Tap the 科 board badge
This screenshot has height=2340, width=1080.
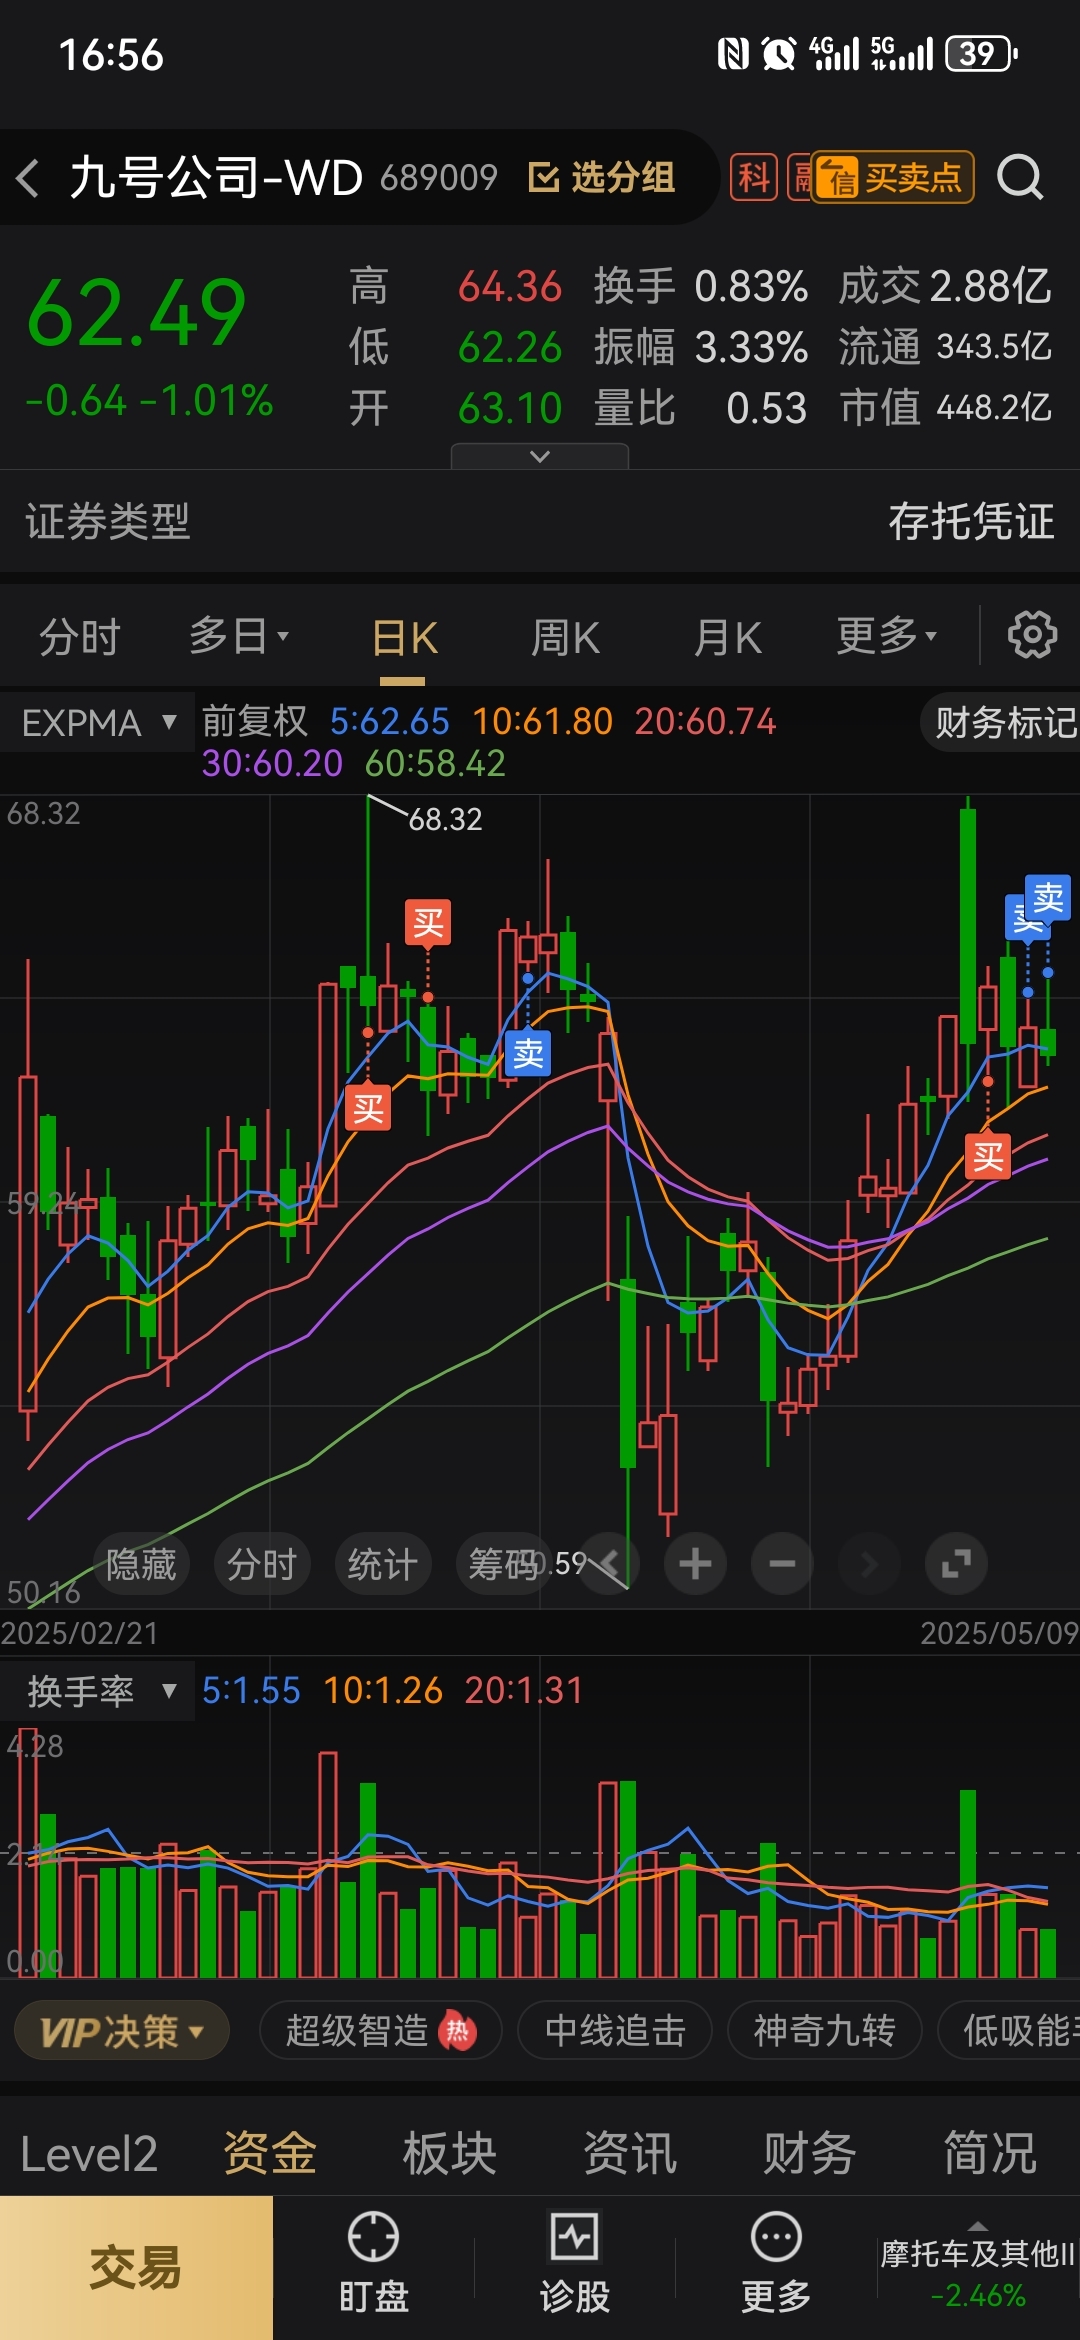coord(754,178)
